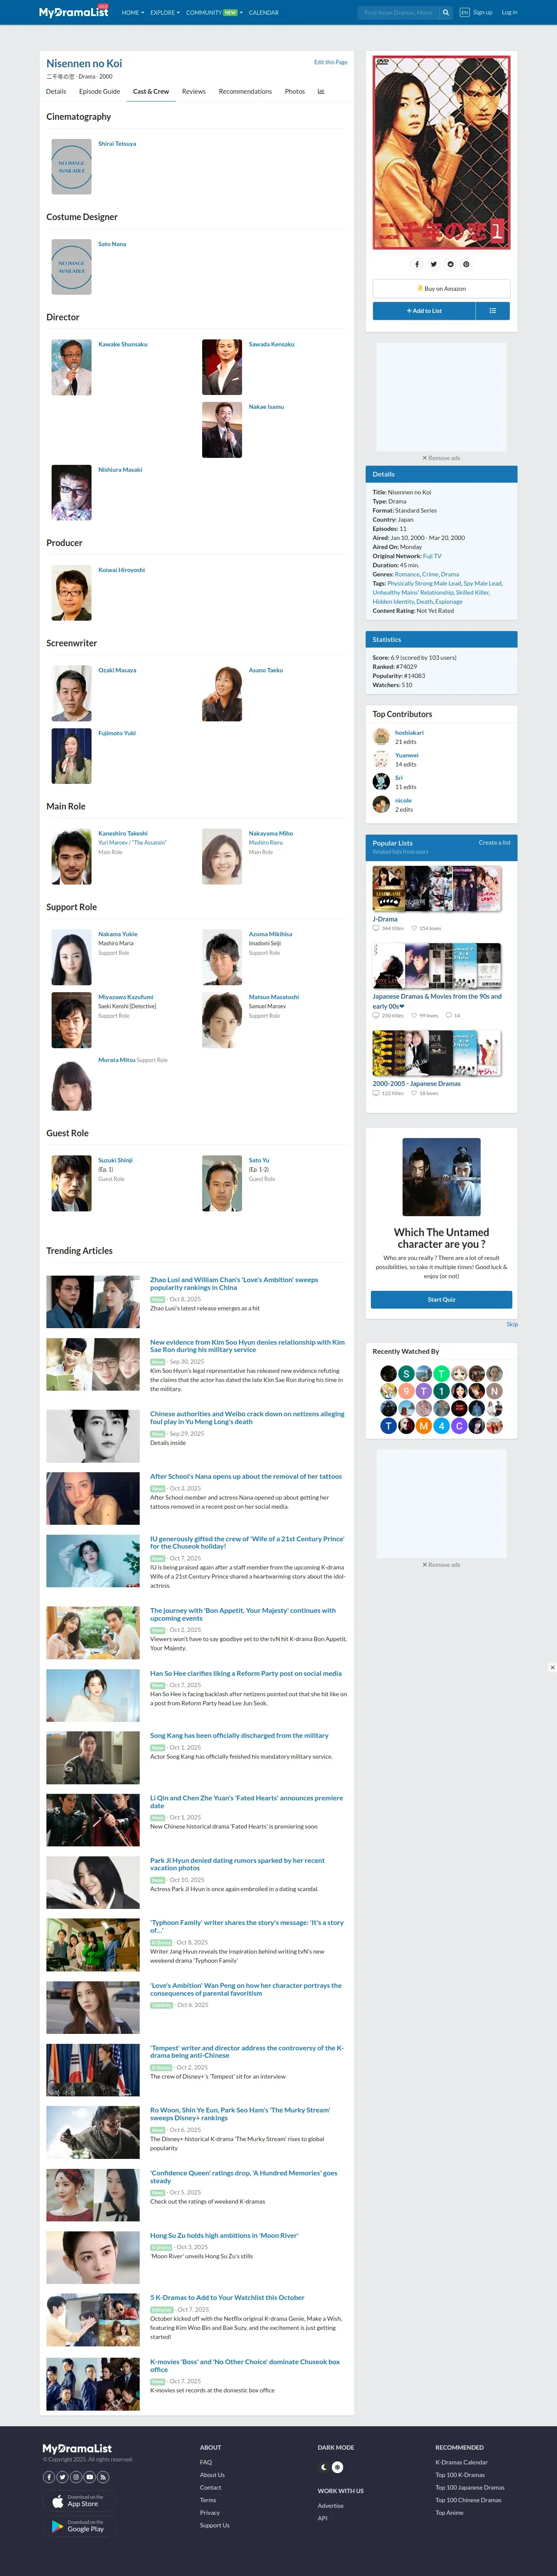Close the floating ad with X icon
Screen dimensions: 557x2576
click(x=552, y=1667)
